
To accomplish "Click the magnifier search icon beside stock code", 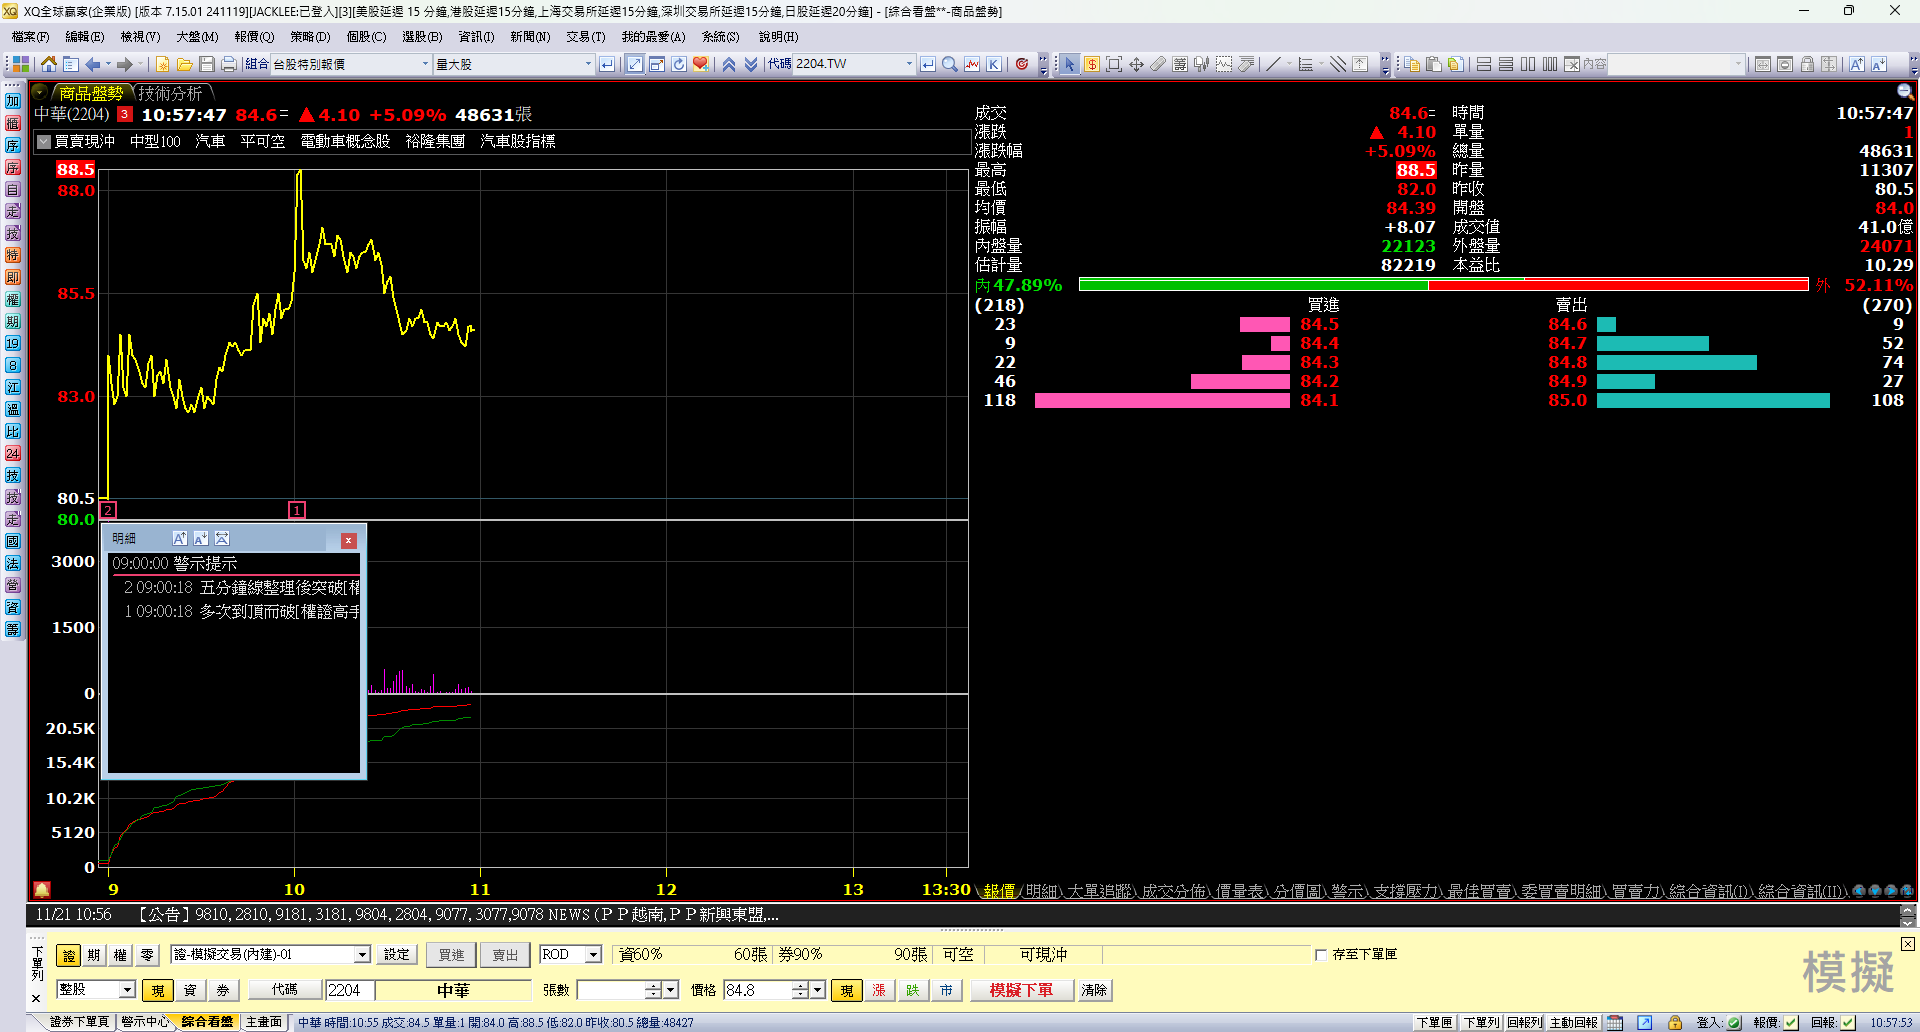I will (949, 64).
